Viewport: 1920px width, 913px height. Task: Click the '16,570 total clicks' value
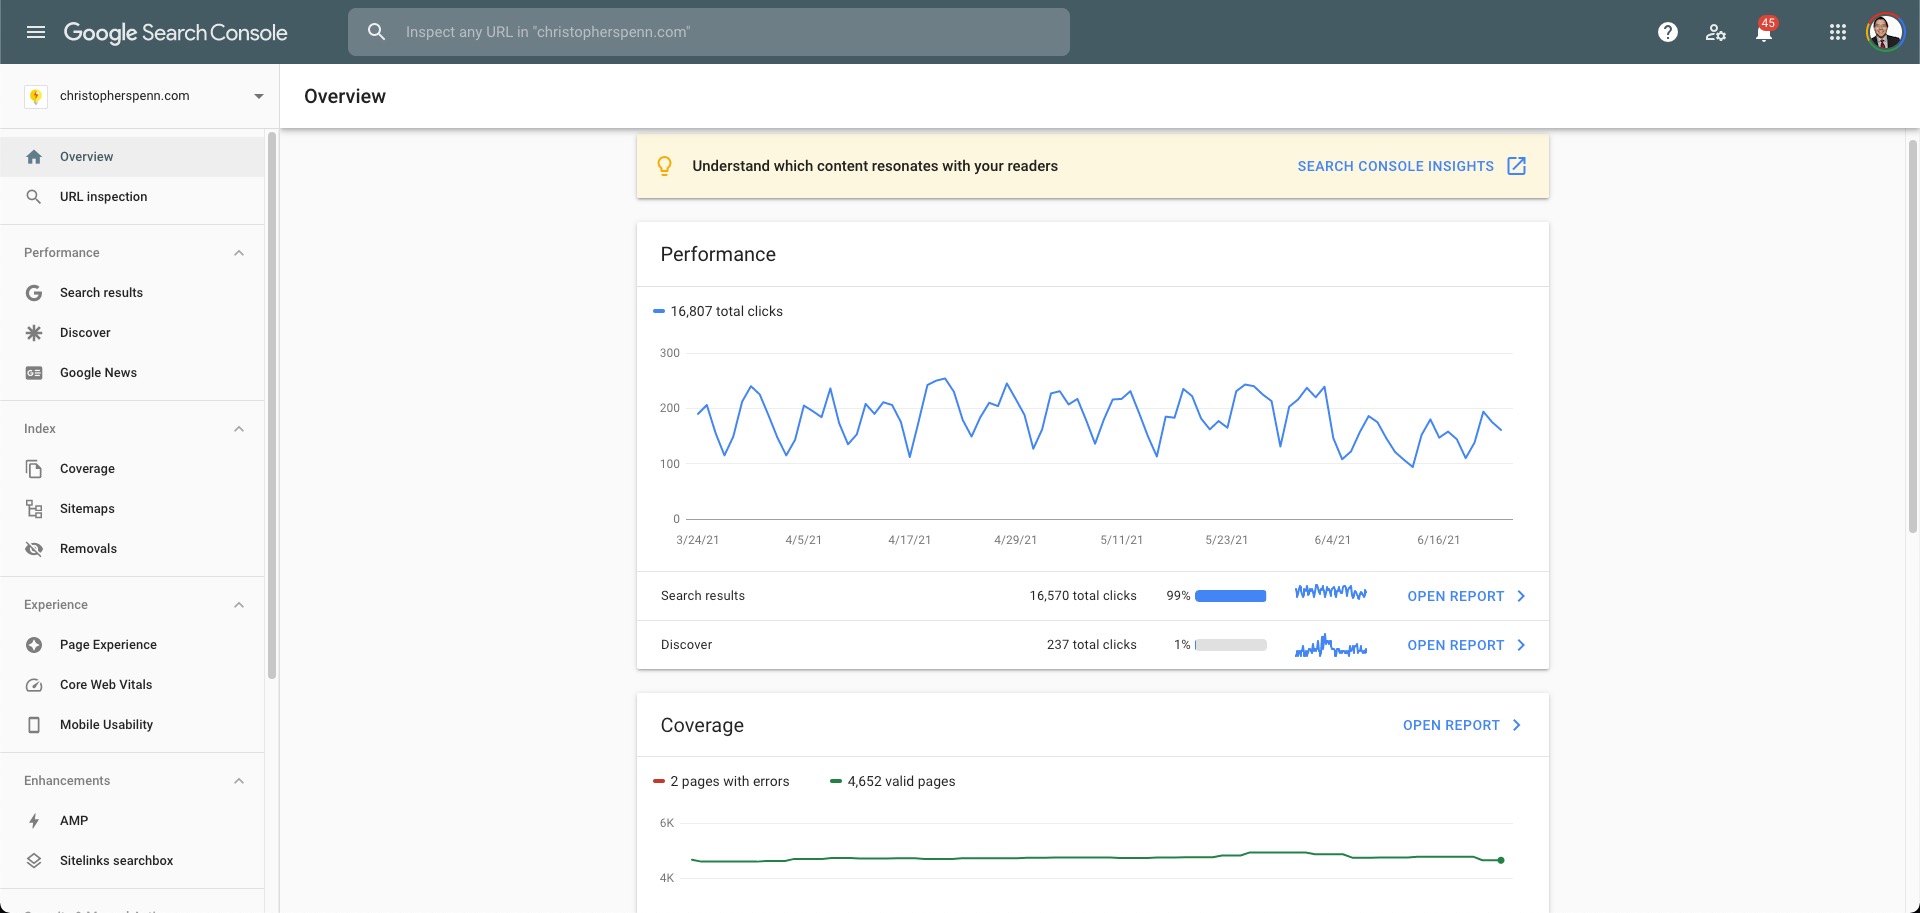[x=1083, y=596]
